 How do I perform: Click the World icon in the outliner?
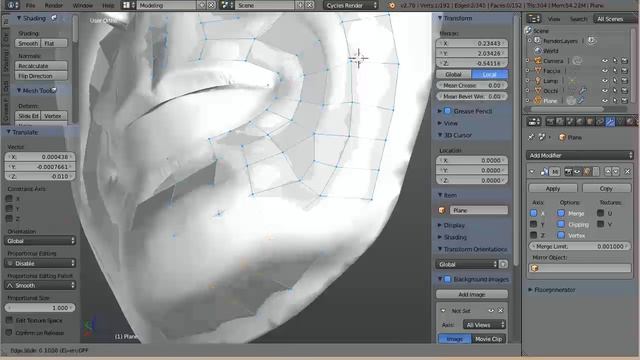(x=538, y=51)
